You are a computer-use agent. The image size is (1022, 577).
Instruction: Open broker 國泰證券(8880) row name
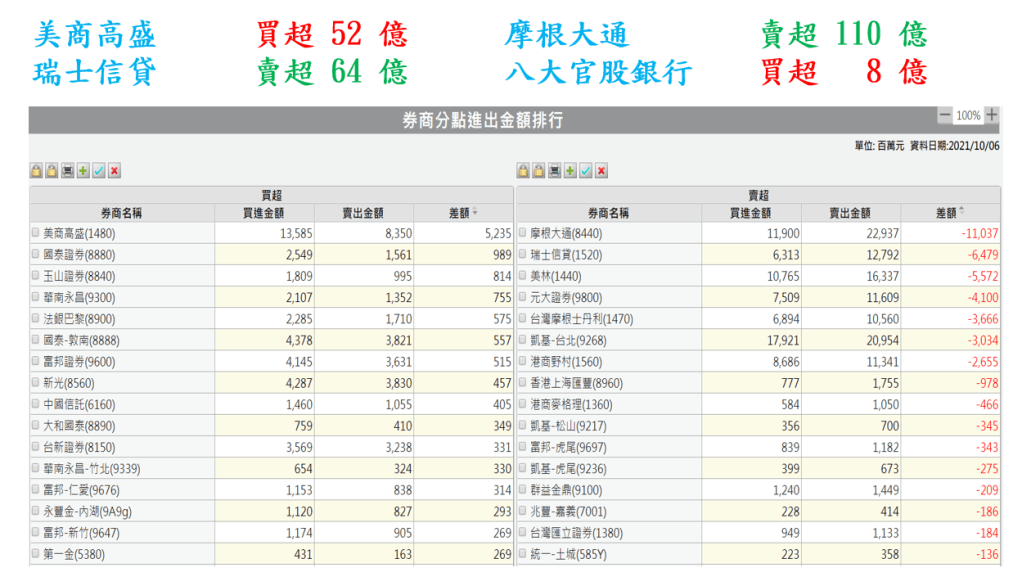coord(79,255)
